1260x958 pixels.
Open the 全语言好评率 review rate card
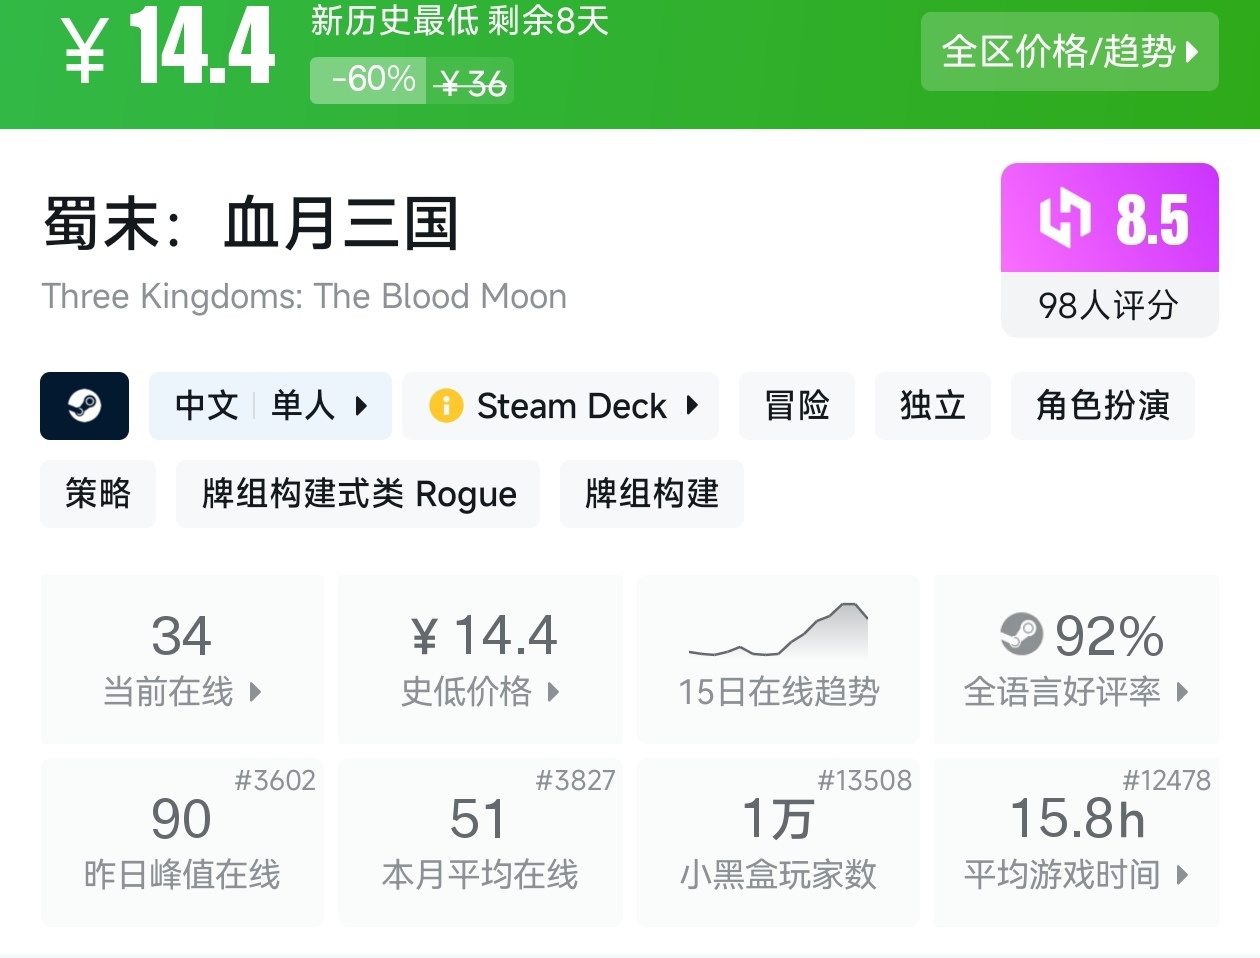1076,659
